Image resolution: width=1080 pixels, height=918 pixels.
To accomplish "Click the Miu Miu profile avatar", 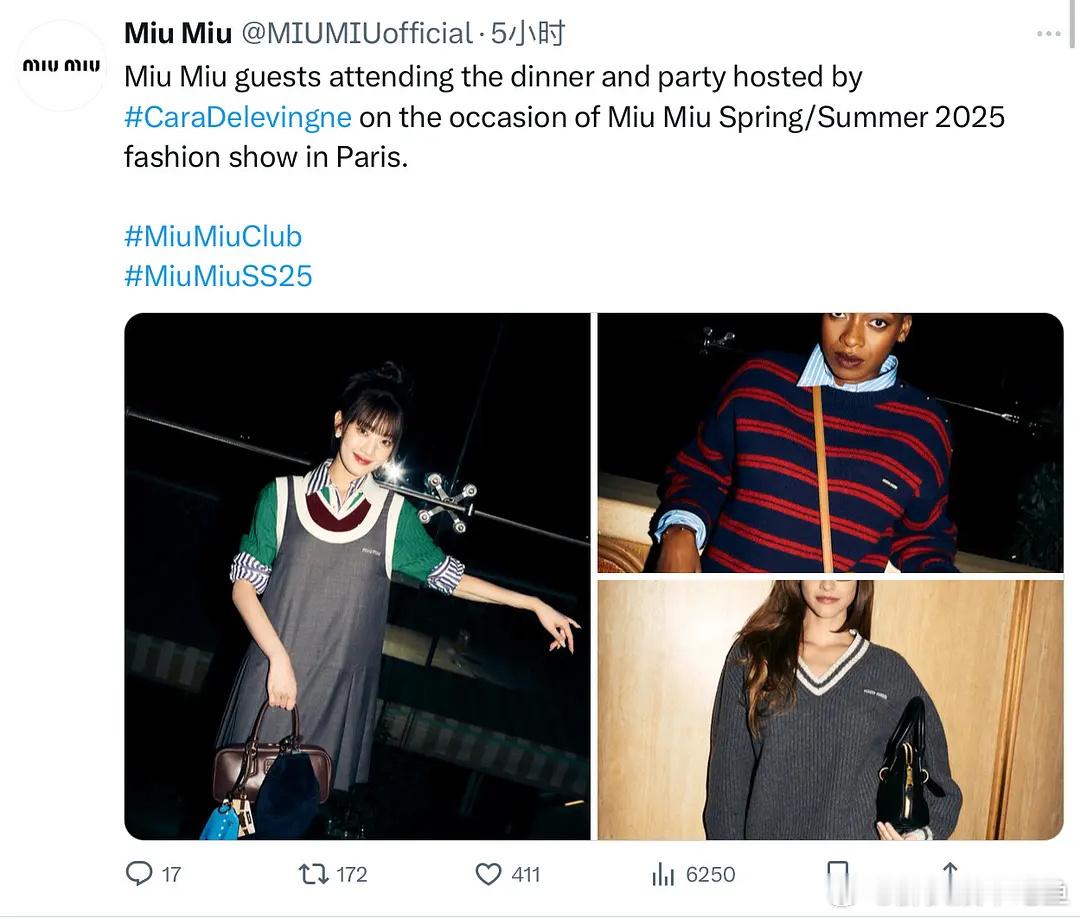I will [x=60, y=65].
